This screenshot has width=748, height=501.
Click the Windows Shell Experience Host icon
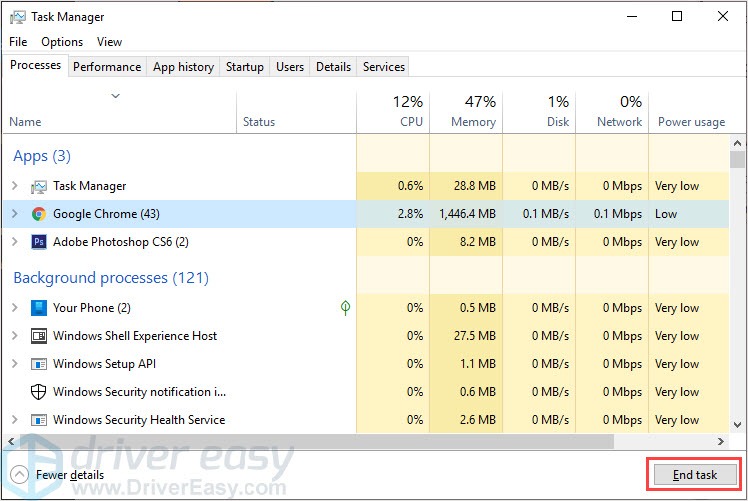(39, 336)
